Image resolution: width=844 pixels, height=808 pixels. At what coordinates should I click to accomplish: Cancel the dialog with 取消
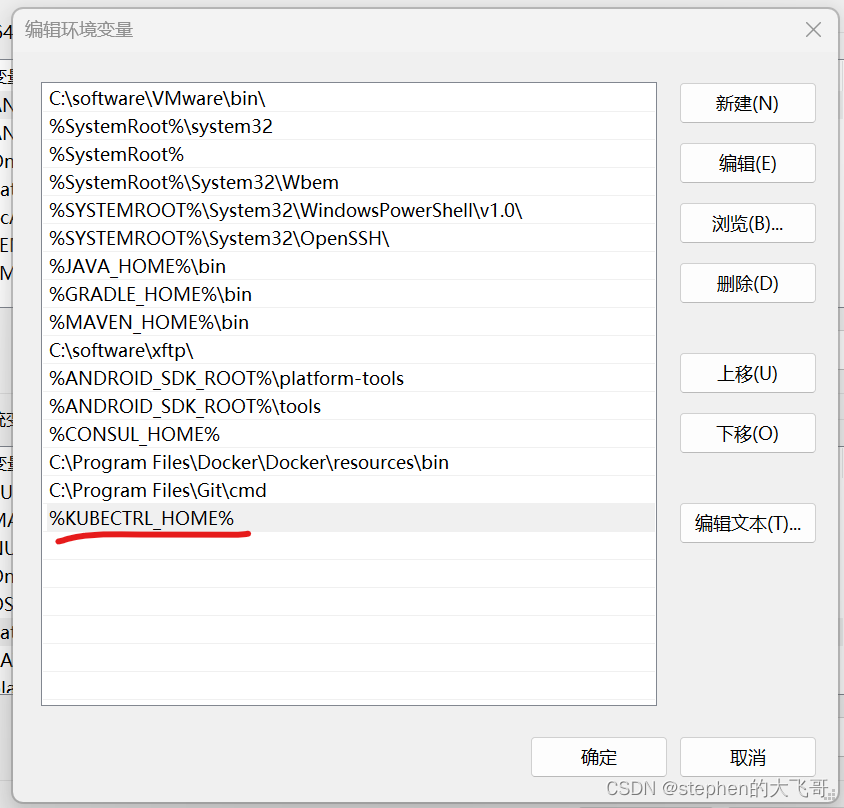coord(747,757)
